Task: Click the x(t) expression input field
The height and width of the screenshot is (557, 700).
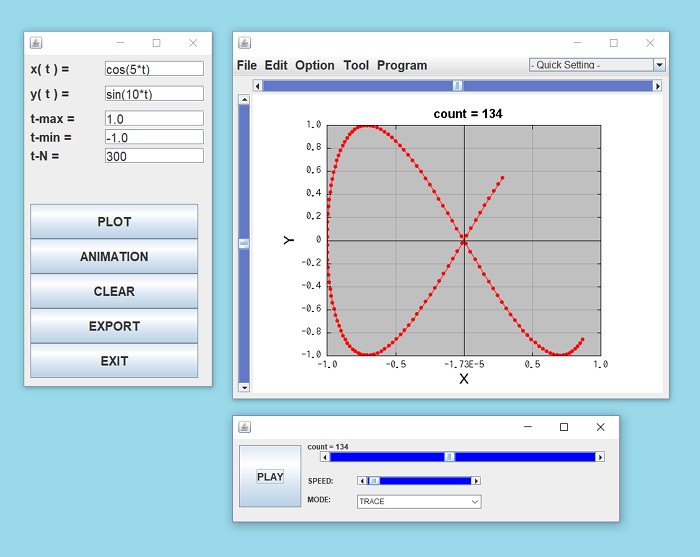Action: (x=154, y=69)
